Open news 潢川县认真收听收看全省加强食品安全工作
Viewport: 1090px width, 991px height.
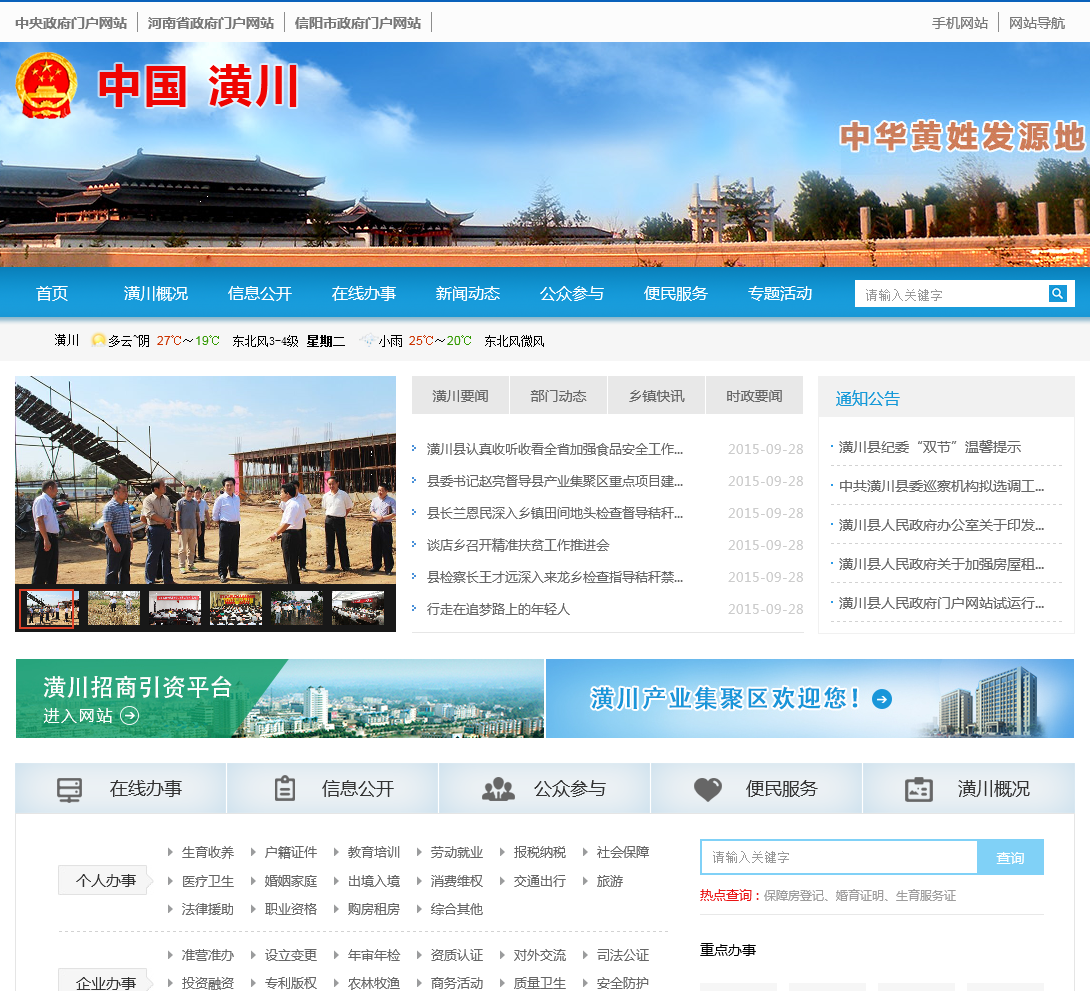click(x=555, y=449)
